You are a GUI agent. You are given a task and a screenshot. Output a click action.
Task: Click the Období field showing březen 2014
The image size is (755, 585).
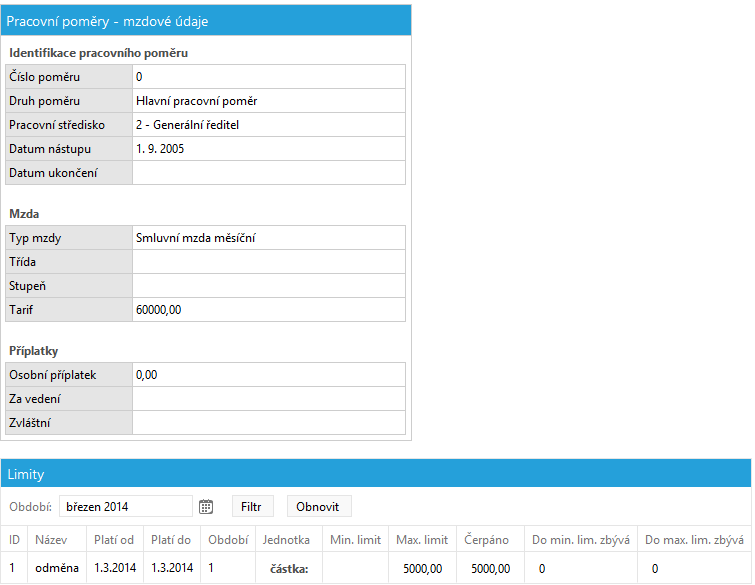coord(126,507)
